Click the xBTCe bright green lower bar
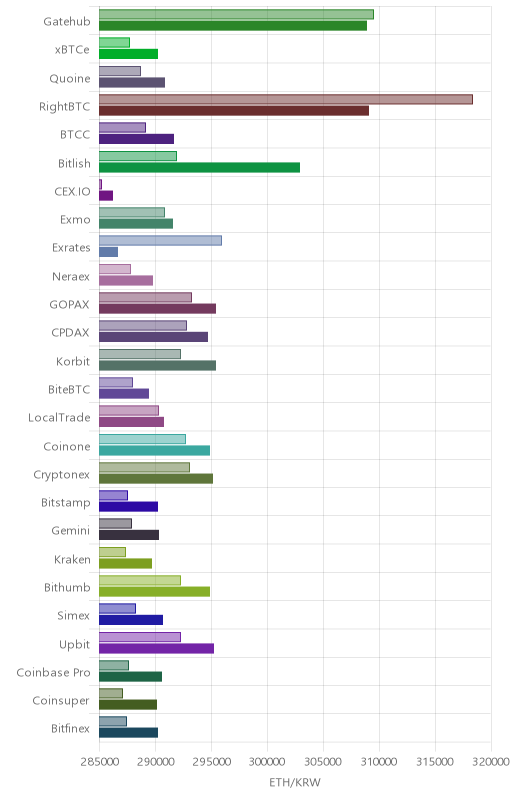The width and height of the screenshot is (512, 800). (x=128, y=54)
